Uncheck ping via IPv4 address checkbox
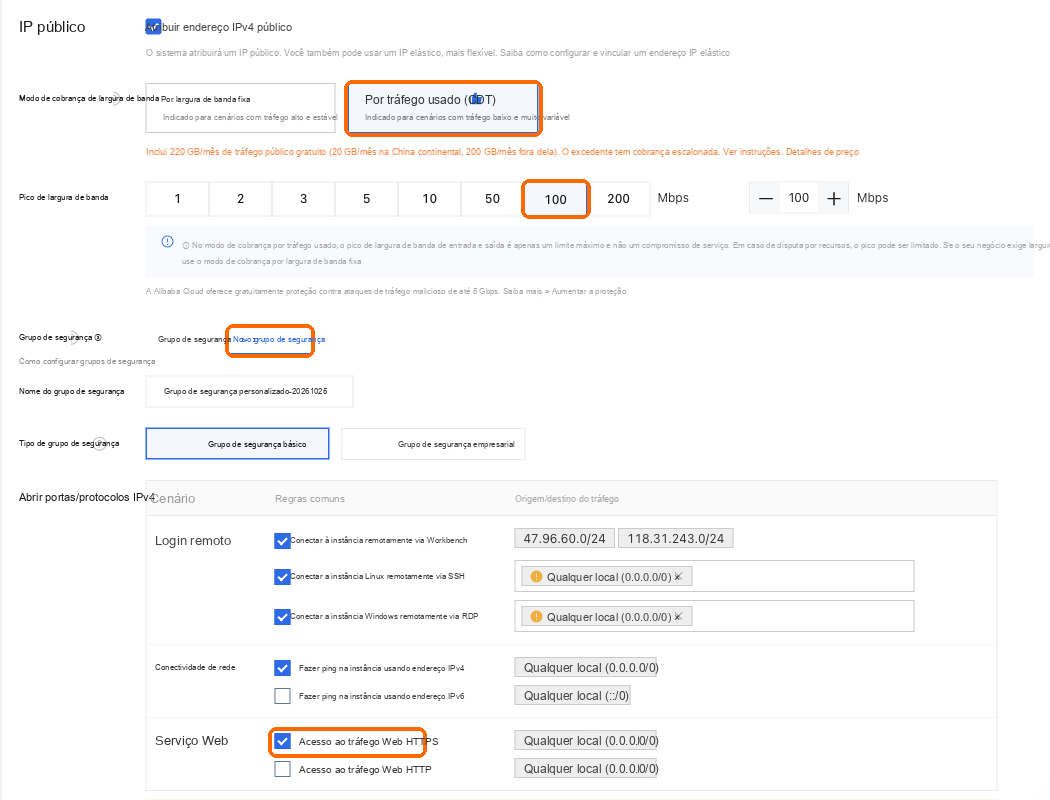The height and width of the screenshot is (800, 1050). [282, 667]
